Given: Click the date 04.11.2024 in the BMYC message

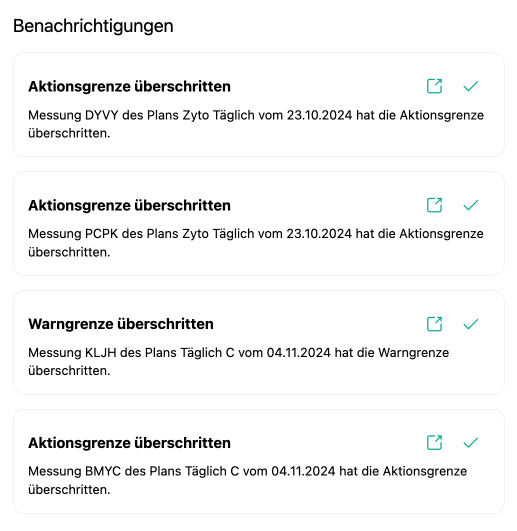Looking at the screenshot, I should (x=303, y=471).
